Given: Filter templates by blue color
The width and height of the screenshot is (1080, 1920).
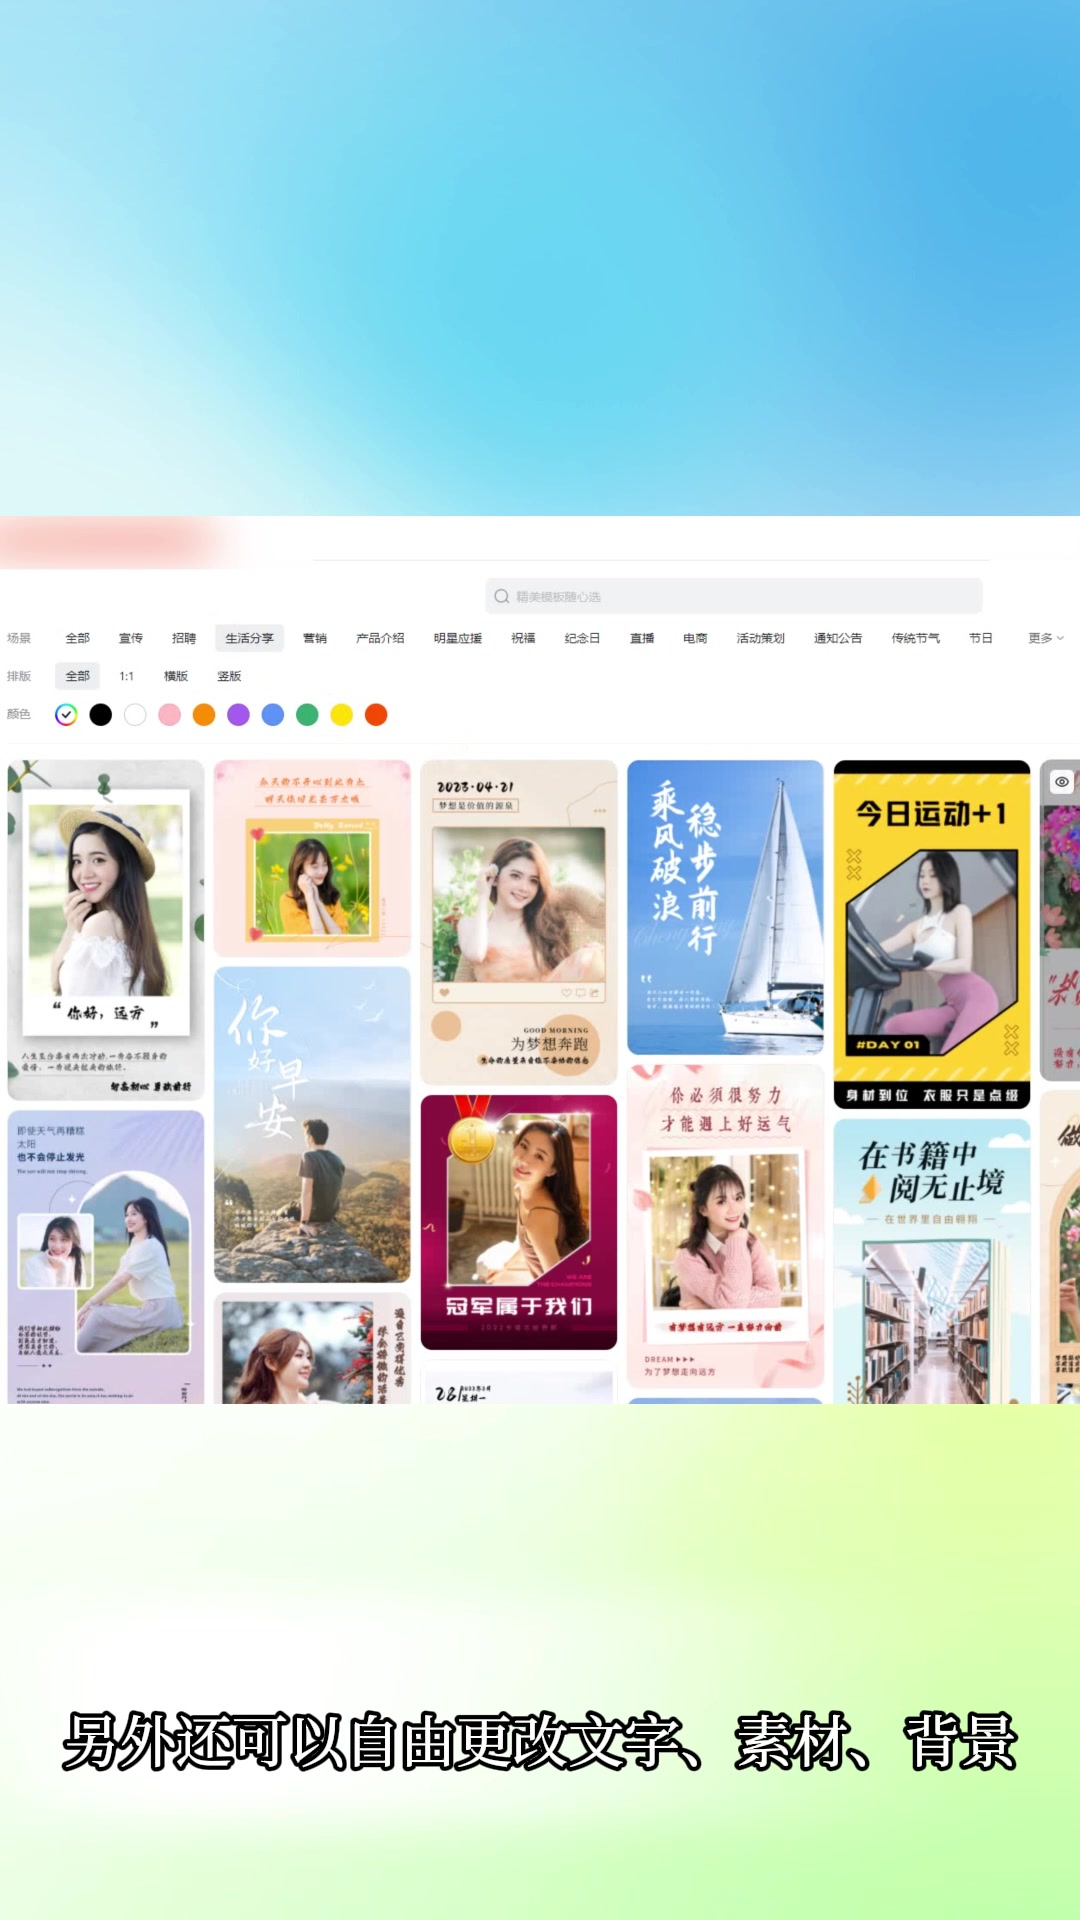Looking at the screenshot, I should point(273,715).
